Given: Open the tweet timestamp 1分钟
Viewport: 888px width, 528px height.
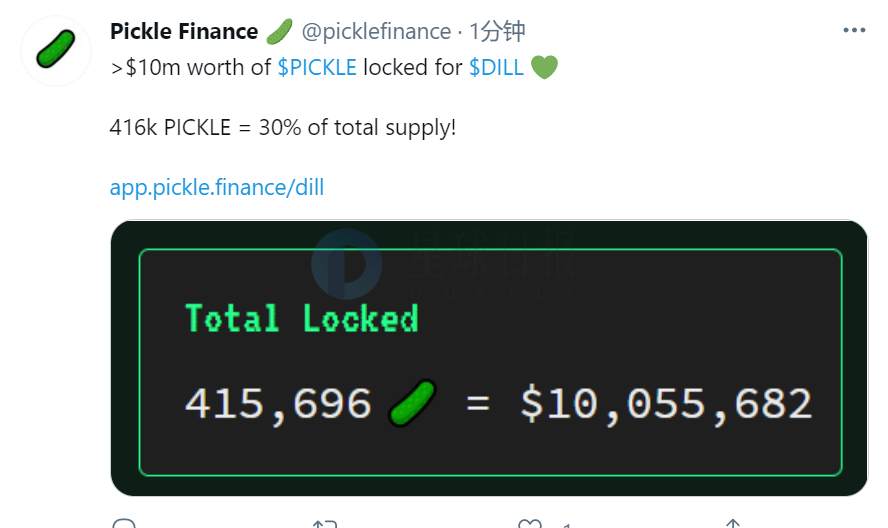Looking at the screenshot, I should pos(497,31).
